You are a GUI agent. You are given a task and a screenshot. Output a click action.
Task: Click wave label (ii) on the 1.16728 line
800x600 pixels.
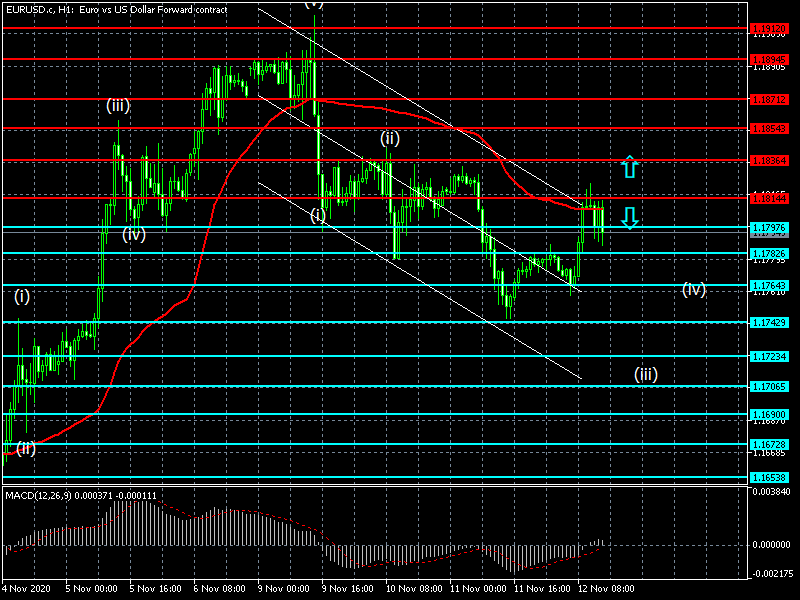tap(26, 448)
